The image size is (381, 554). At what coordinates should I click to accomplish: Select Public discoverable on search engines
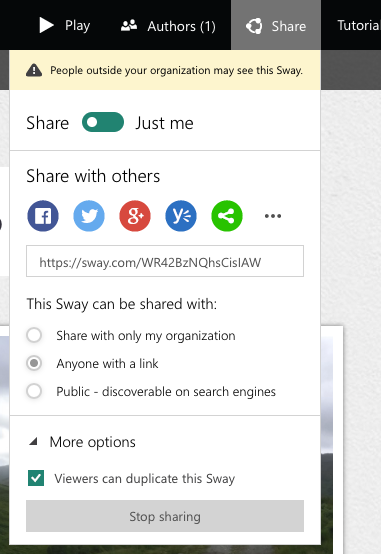click(x=34, y=391)
